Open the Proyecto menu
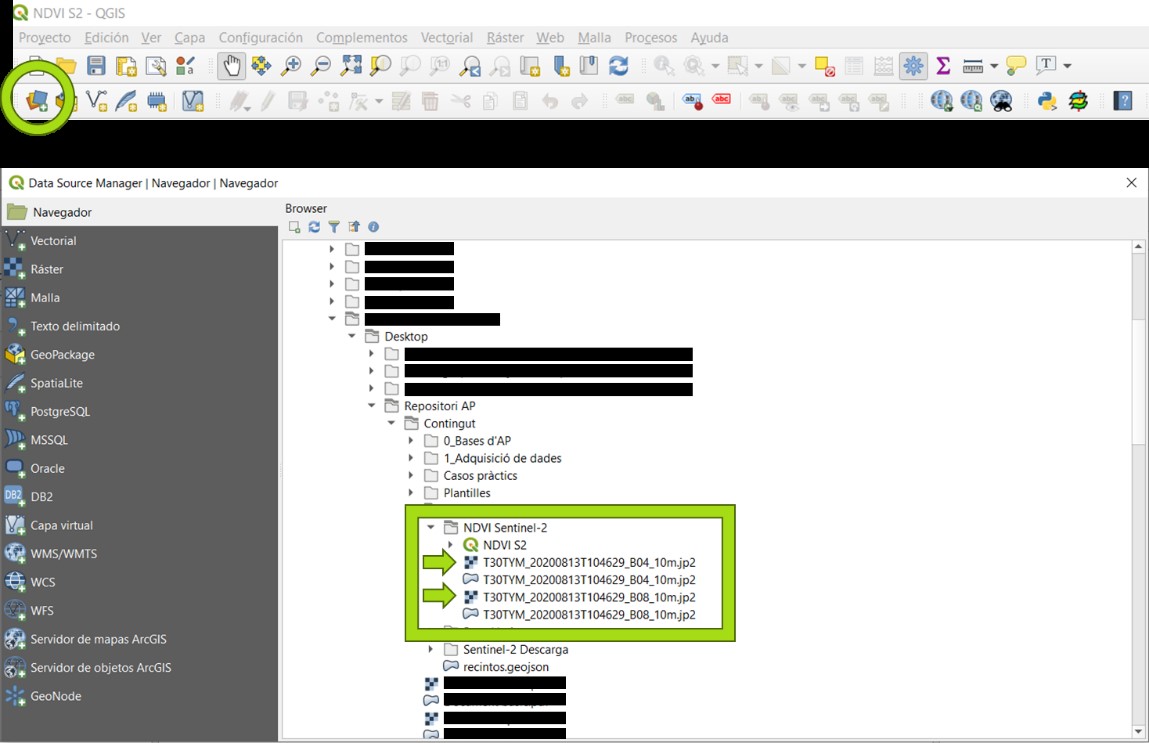Viewport: 1149px width, 743px height. [45, 37]
